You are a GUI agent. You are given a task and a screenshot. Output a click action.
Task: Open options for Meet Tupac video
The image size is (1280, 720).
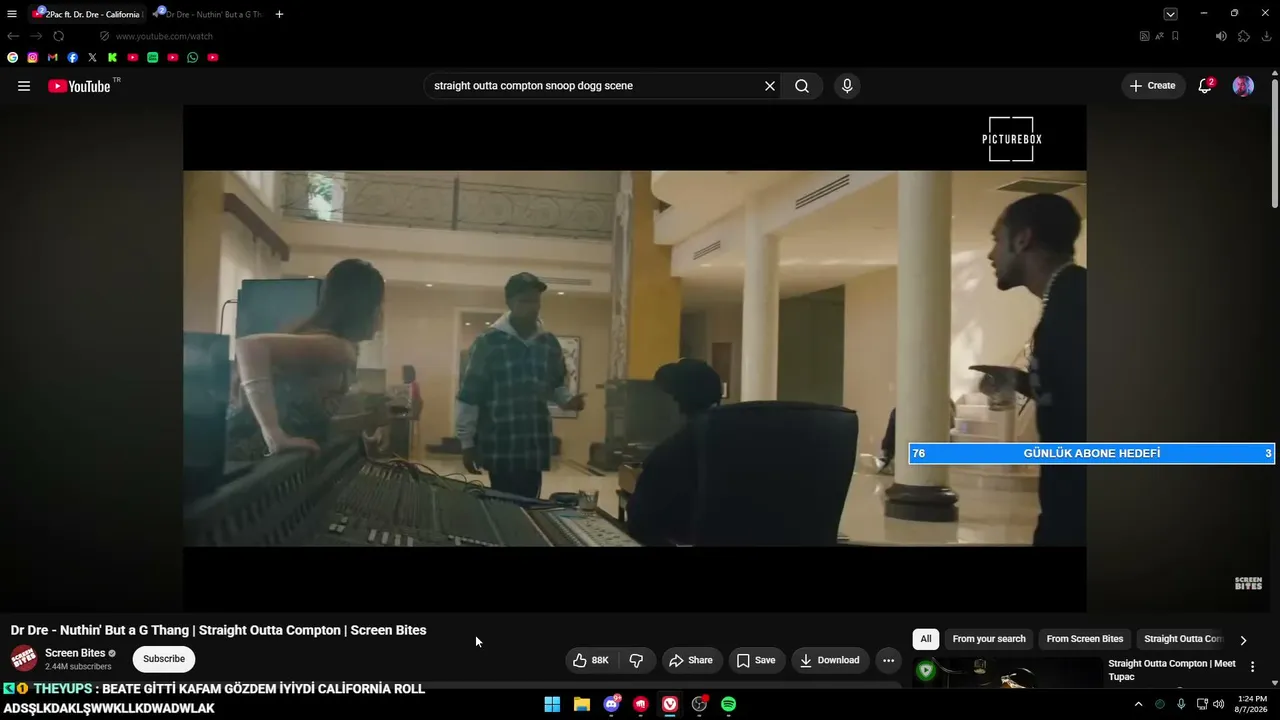point(1252,667)
